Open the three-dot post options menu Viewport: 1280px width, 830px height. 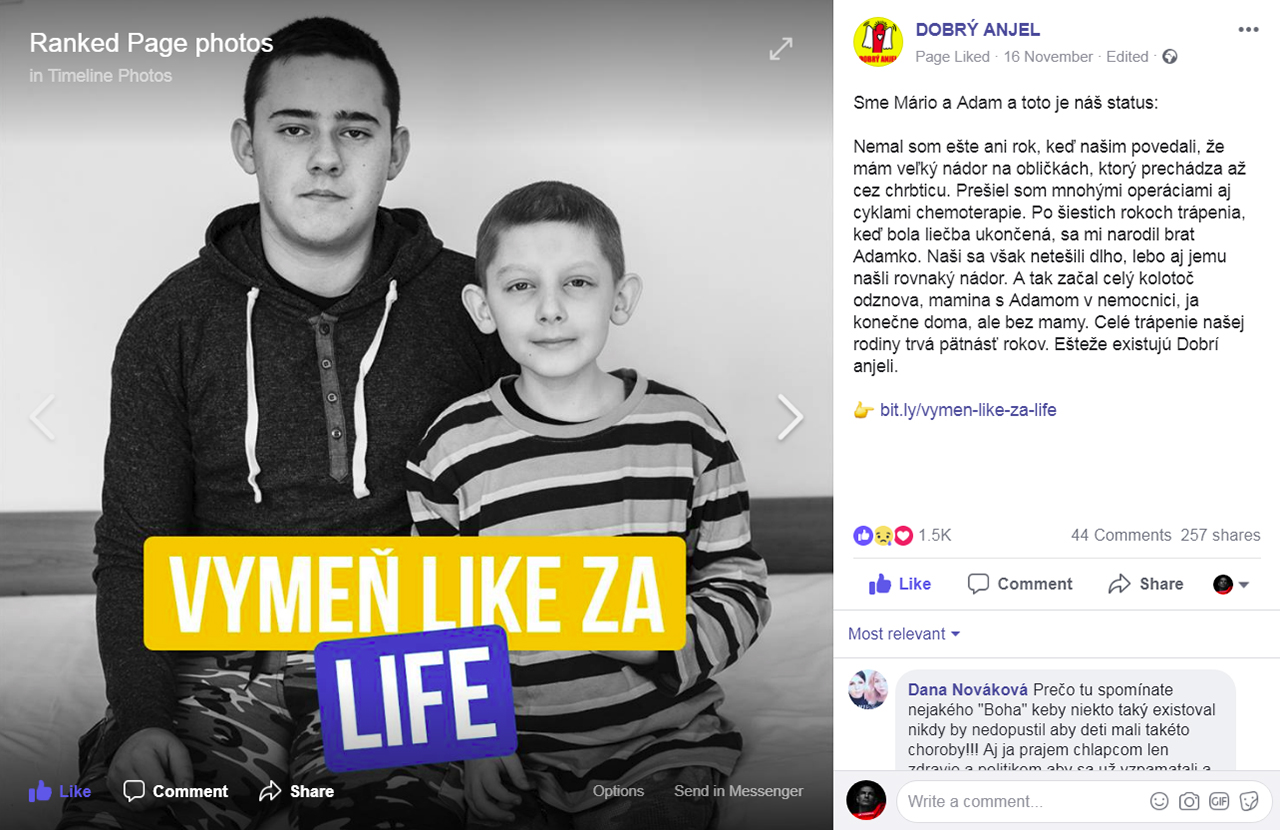click(x=1248, y=30)
